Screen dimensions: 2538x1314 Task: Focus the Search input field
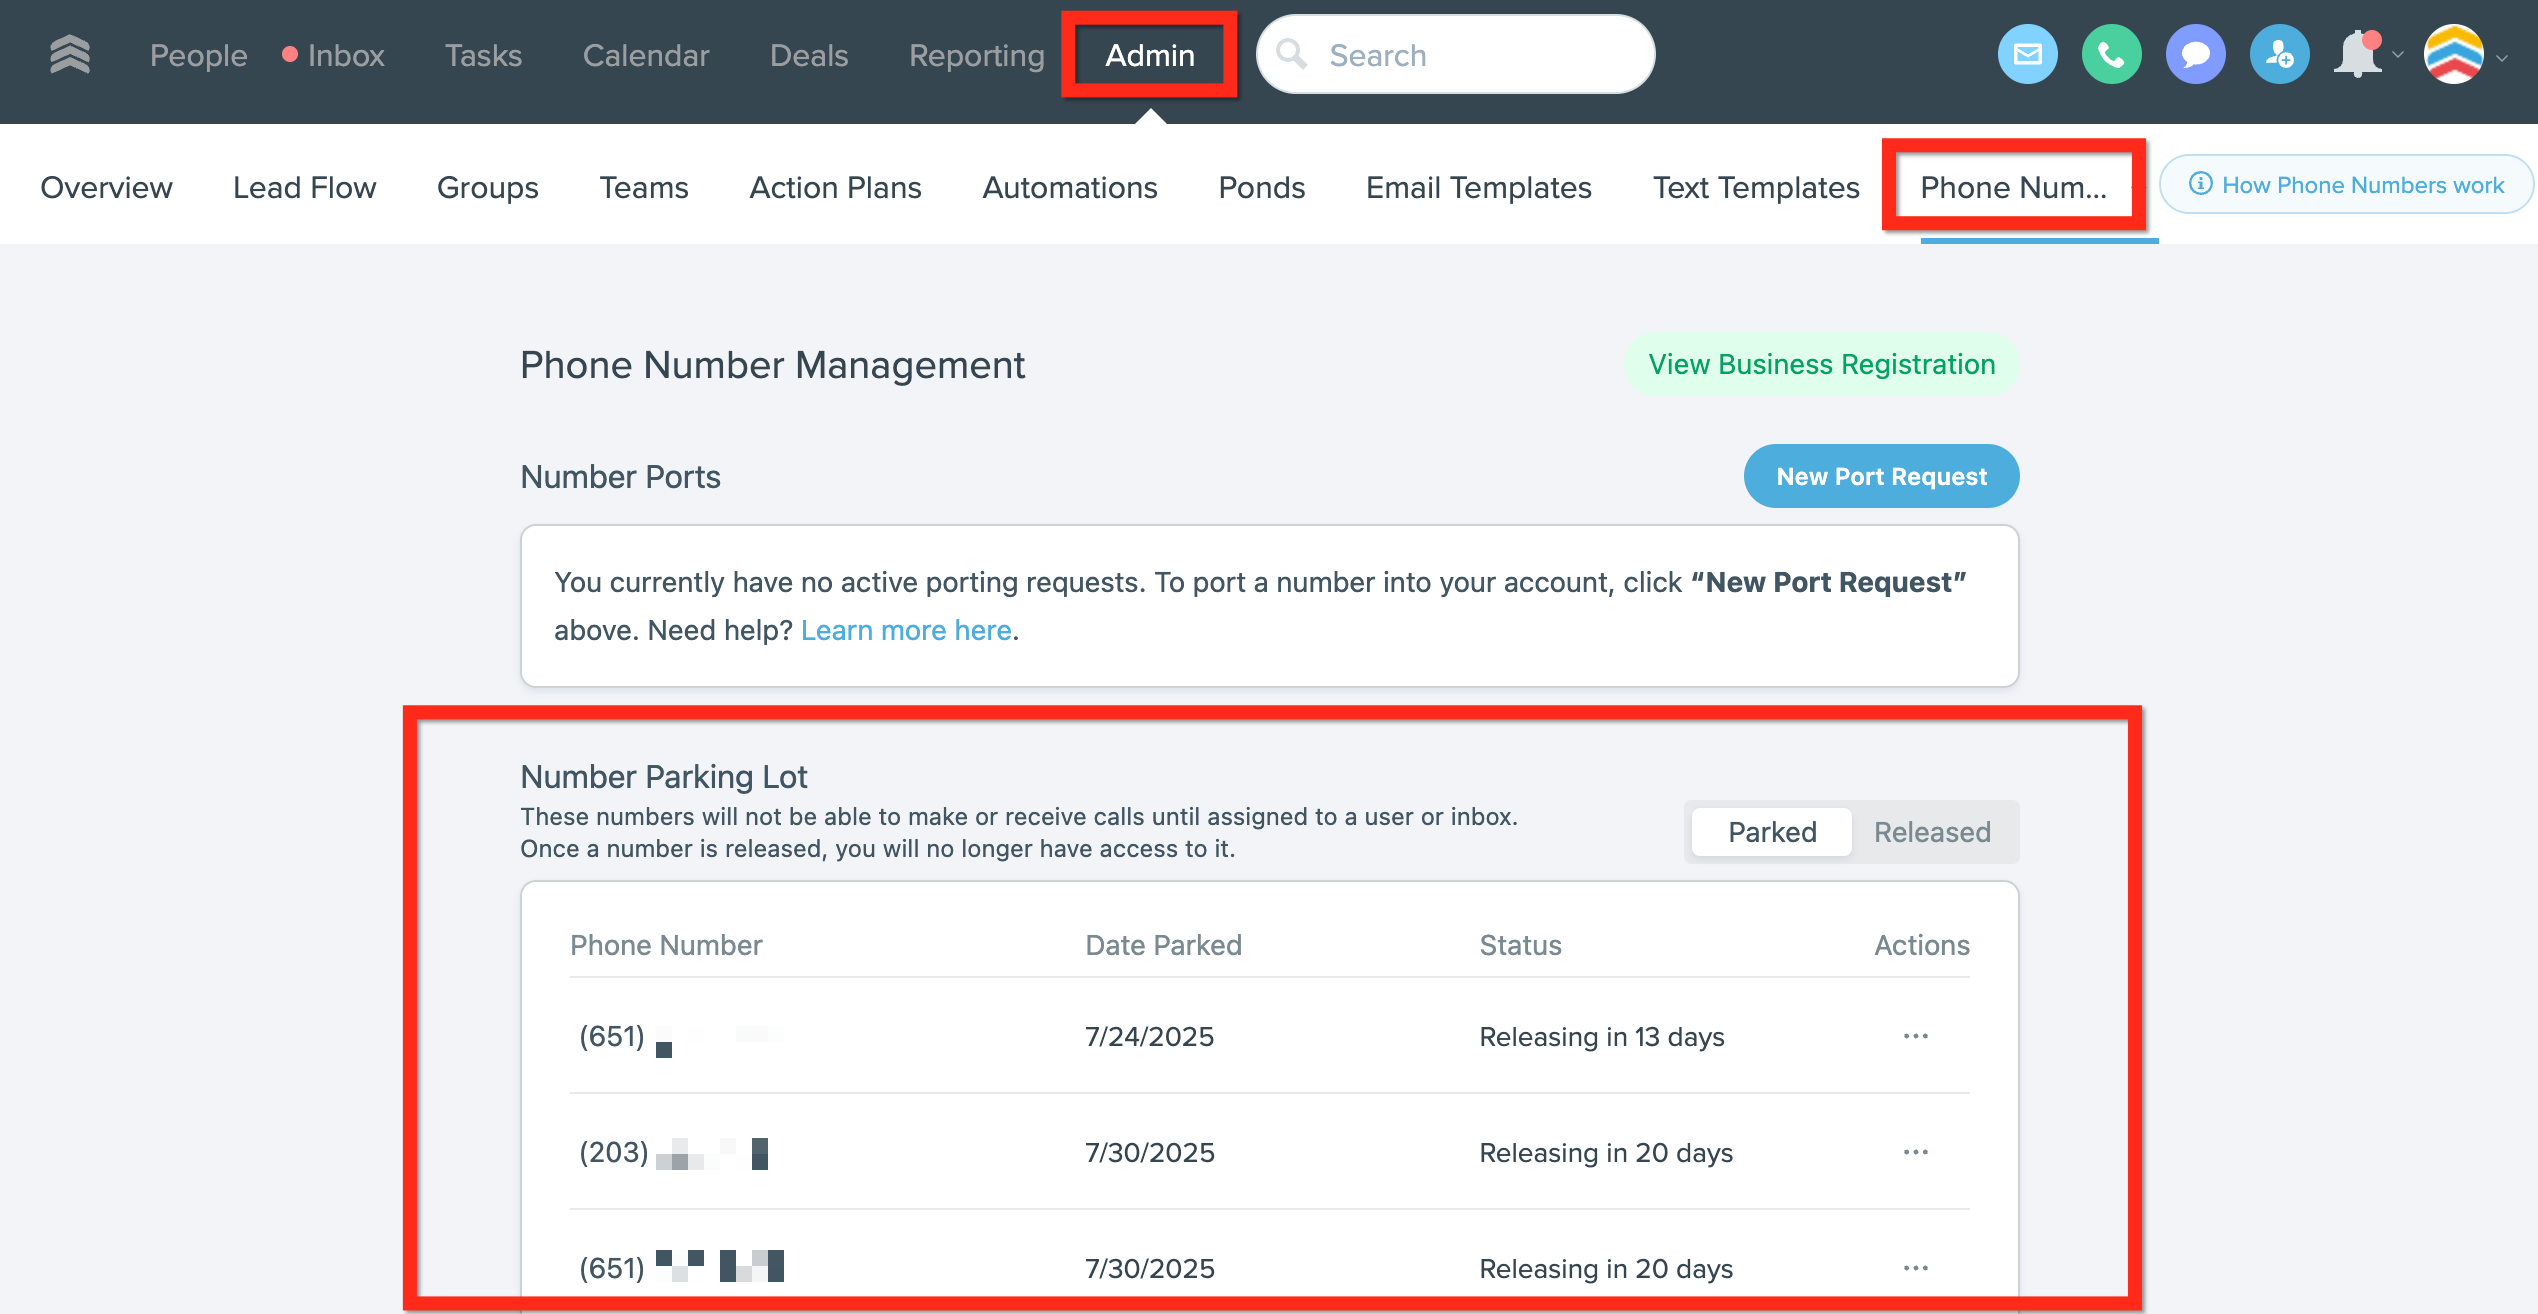tap(1470, 55)
